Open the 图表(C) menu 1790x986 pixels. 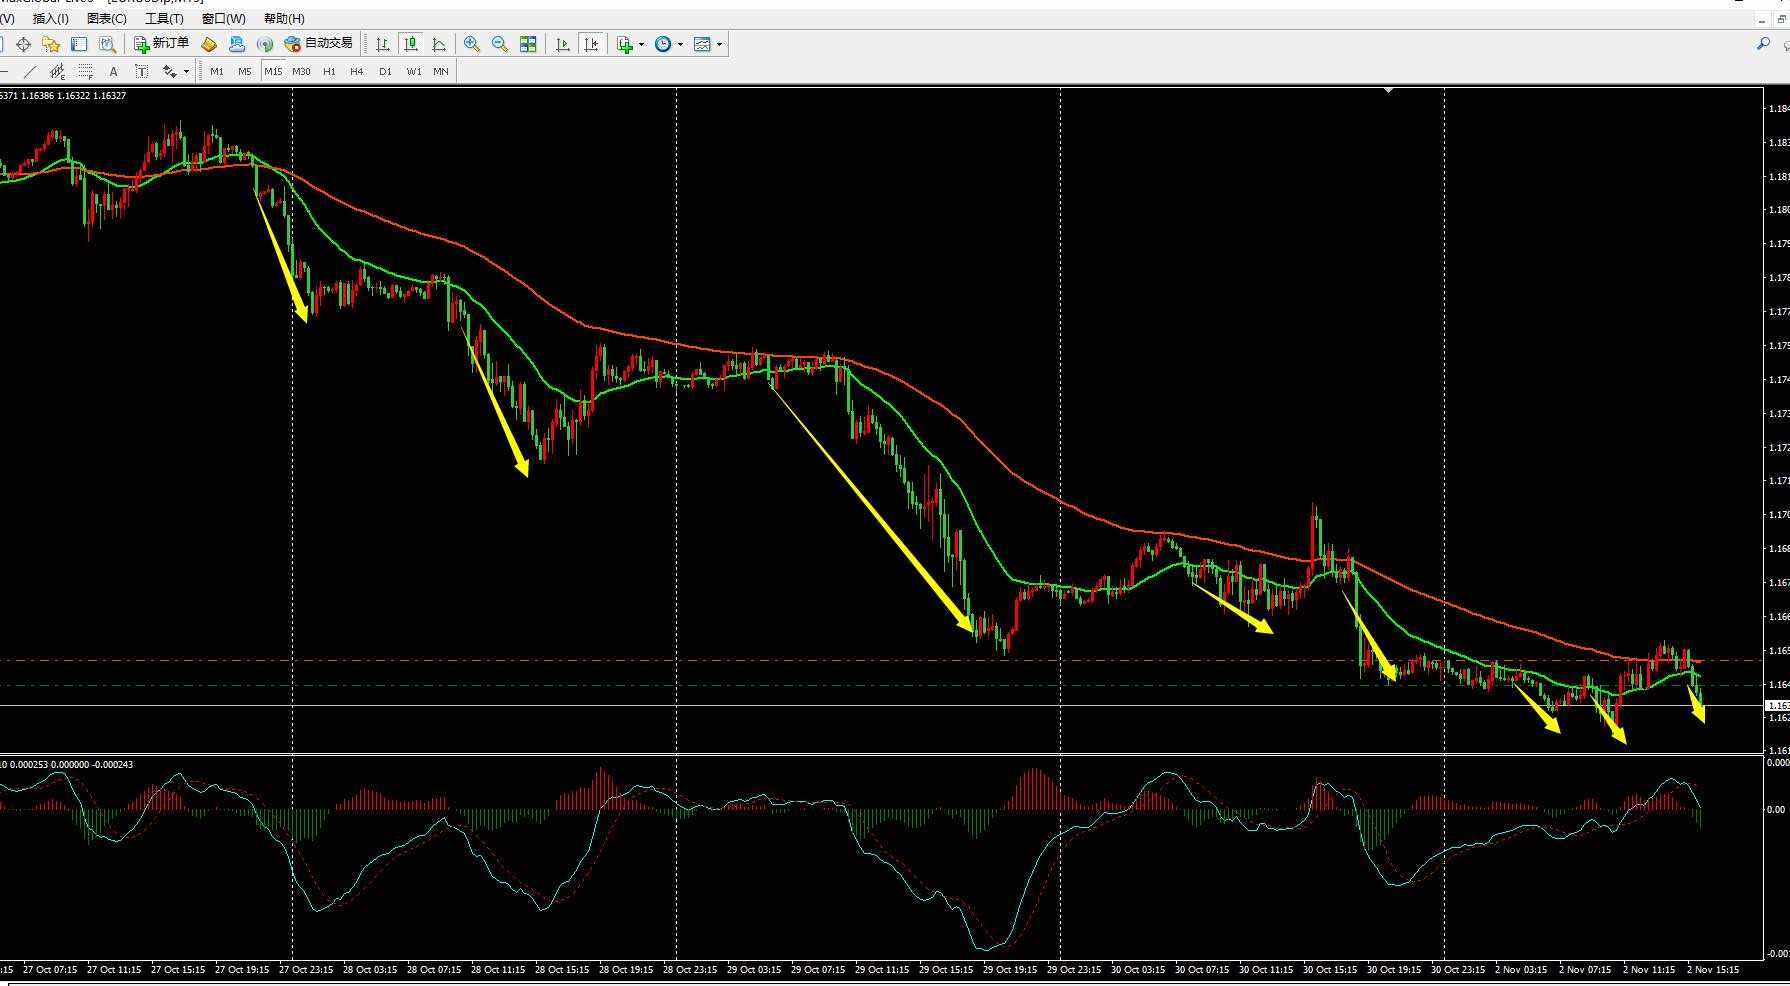pos(106,19)
